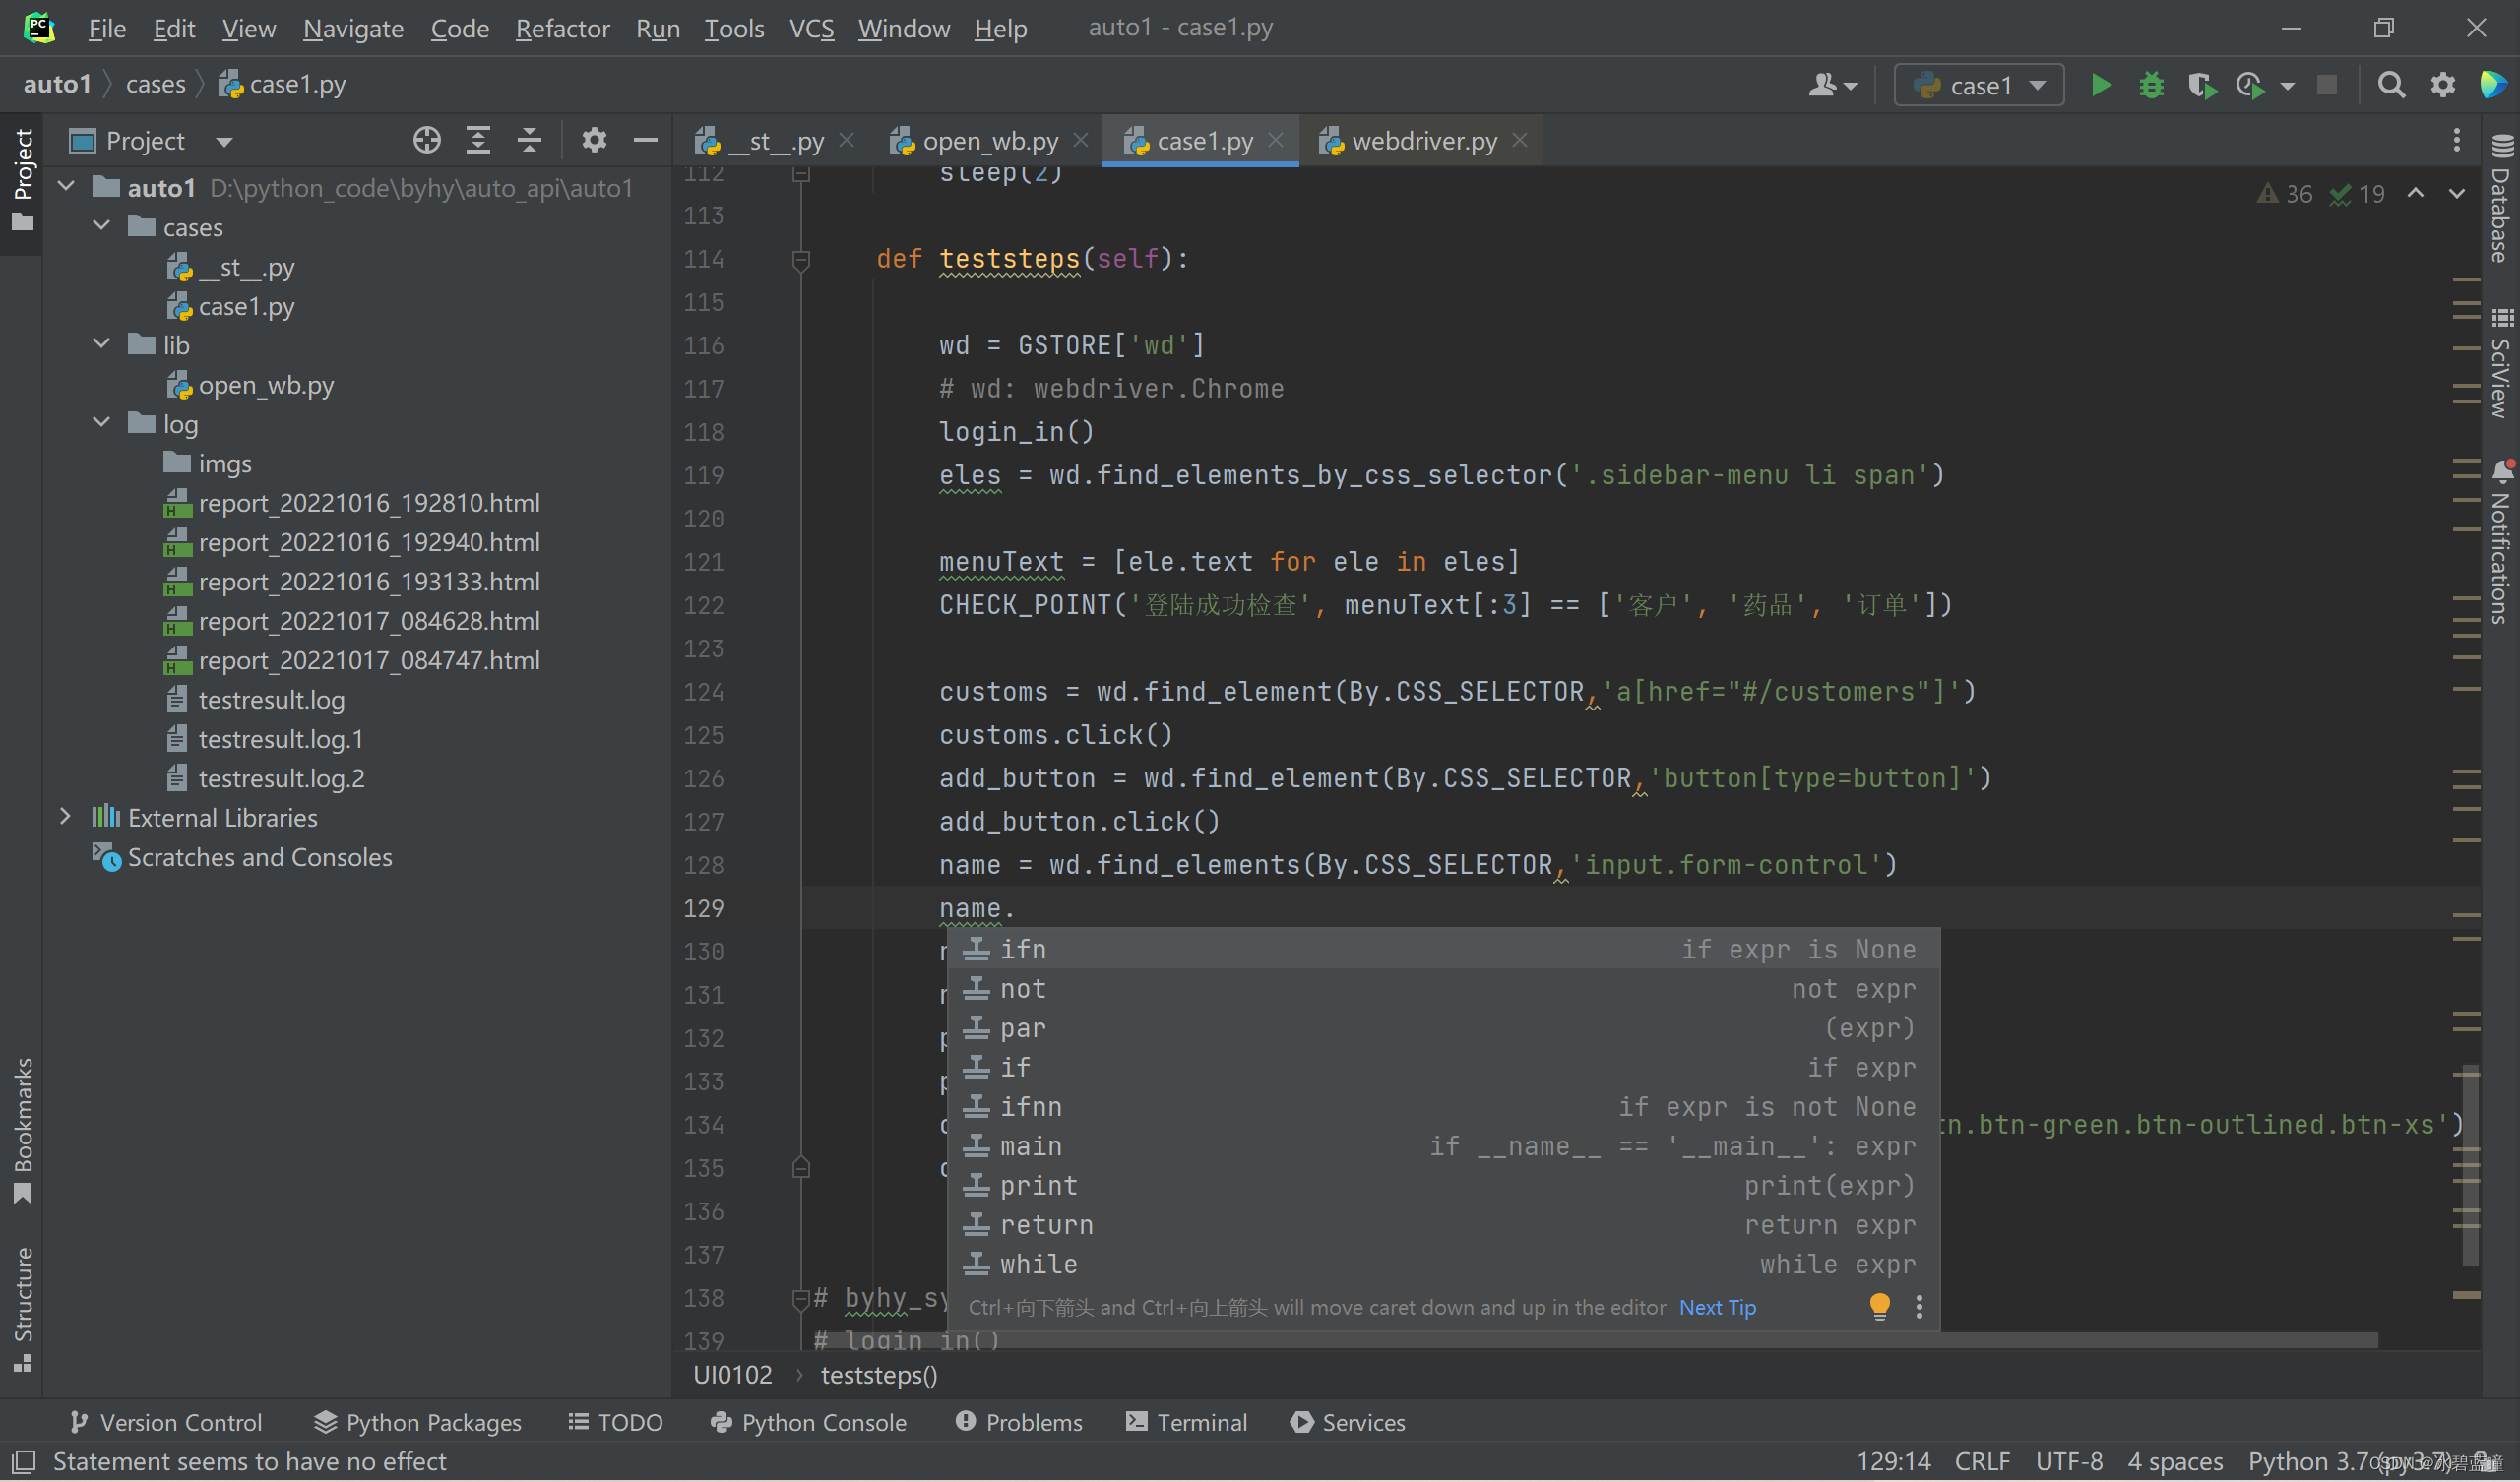2520x1482 pixels.
Task: Expand the External Libraries node
Action: click(66, 817)
